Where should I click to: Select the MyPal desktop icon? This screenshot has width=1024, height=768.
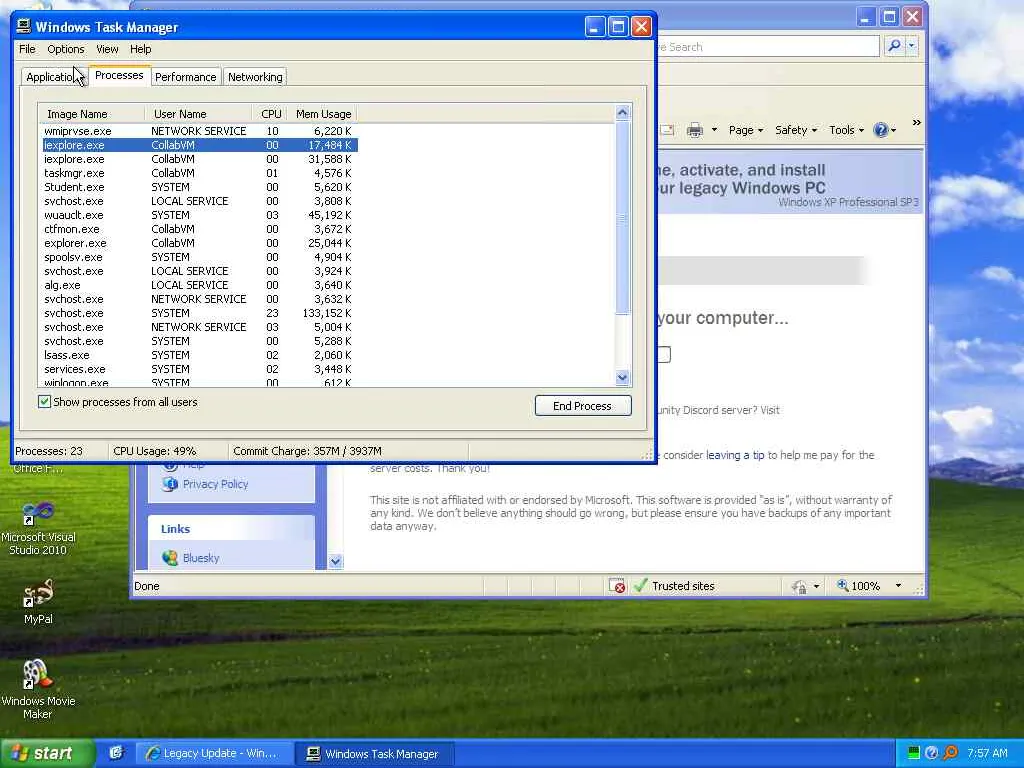click(38, 602)
